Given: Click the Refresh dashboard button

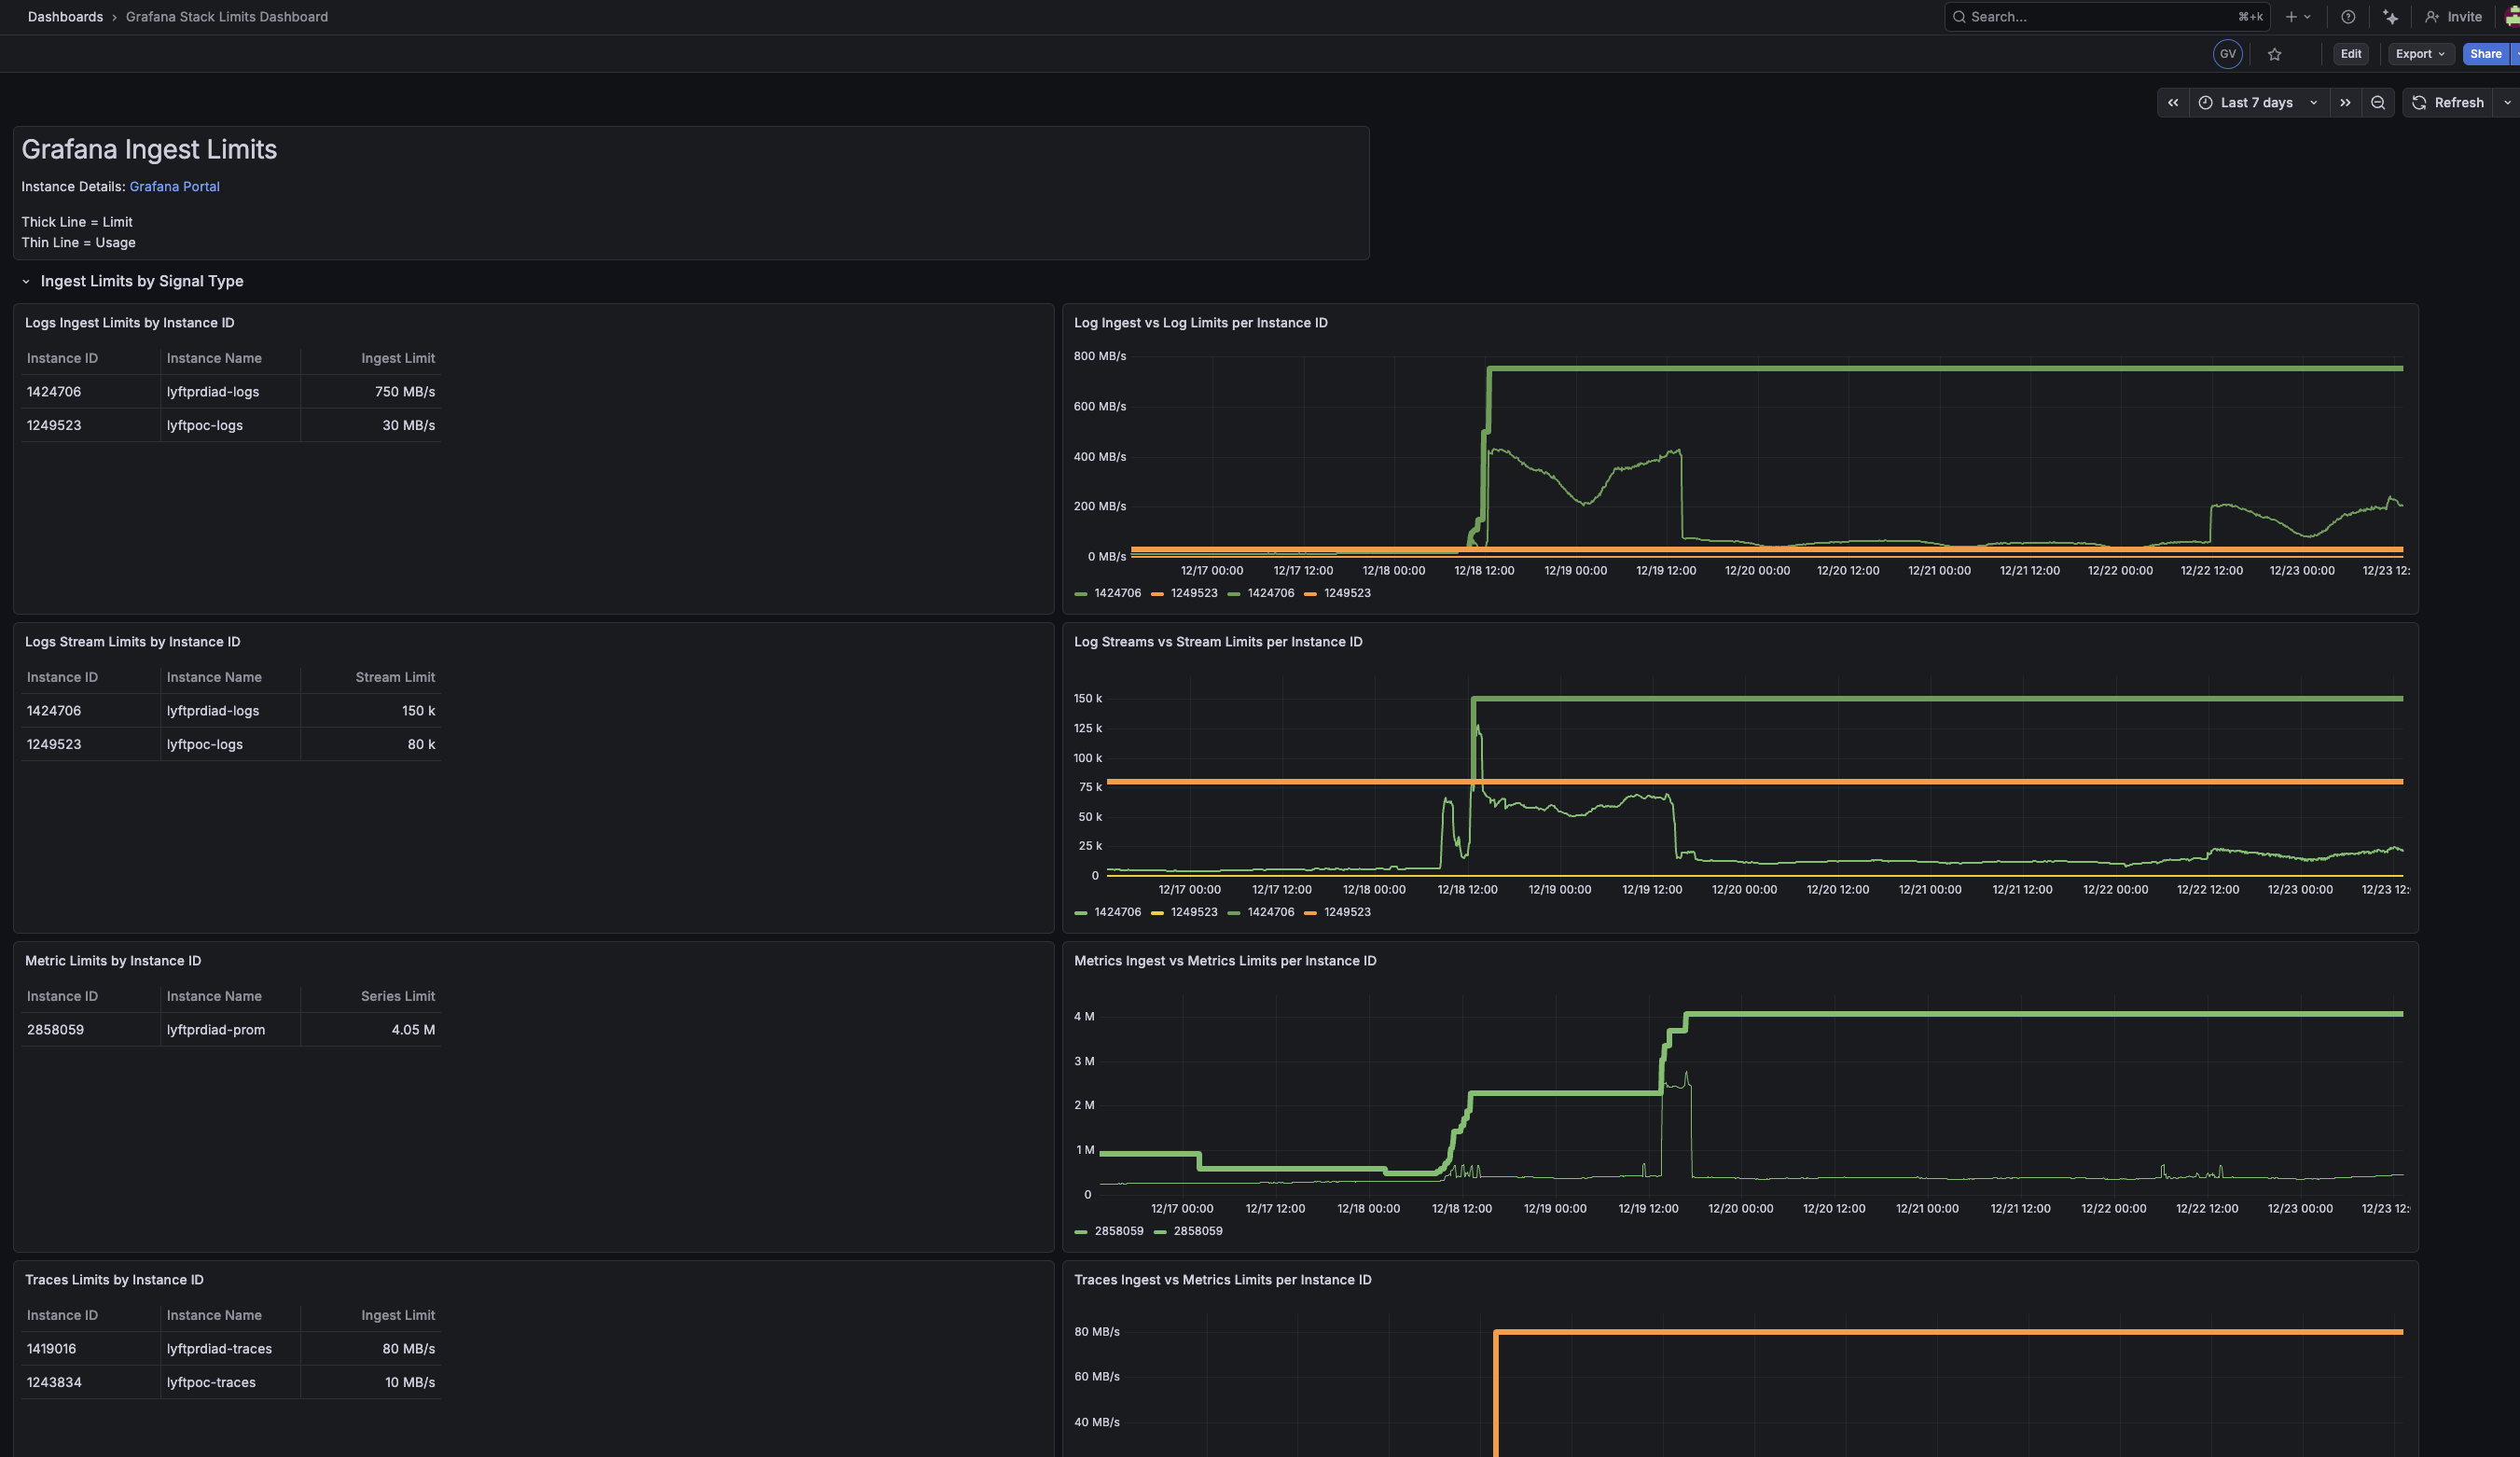Looking at the screenshot, I should [x=2448, y=103].
